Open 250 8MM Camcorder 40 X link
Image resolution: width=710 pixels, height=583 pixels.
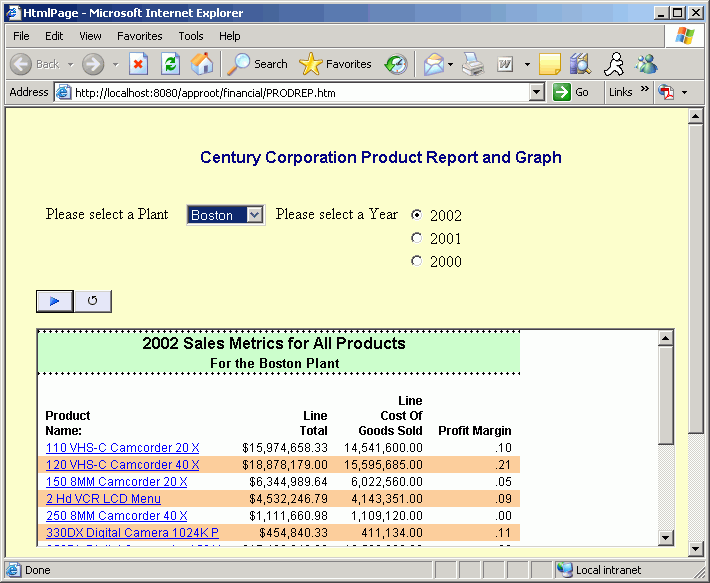pyautogui.click(x=116, y=516)
